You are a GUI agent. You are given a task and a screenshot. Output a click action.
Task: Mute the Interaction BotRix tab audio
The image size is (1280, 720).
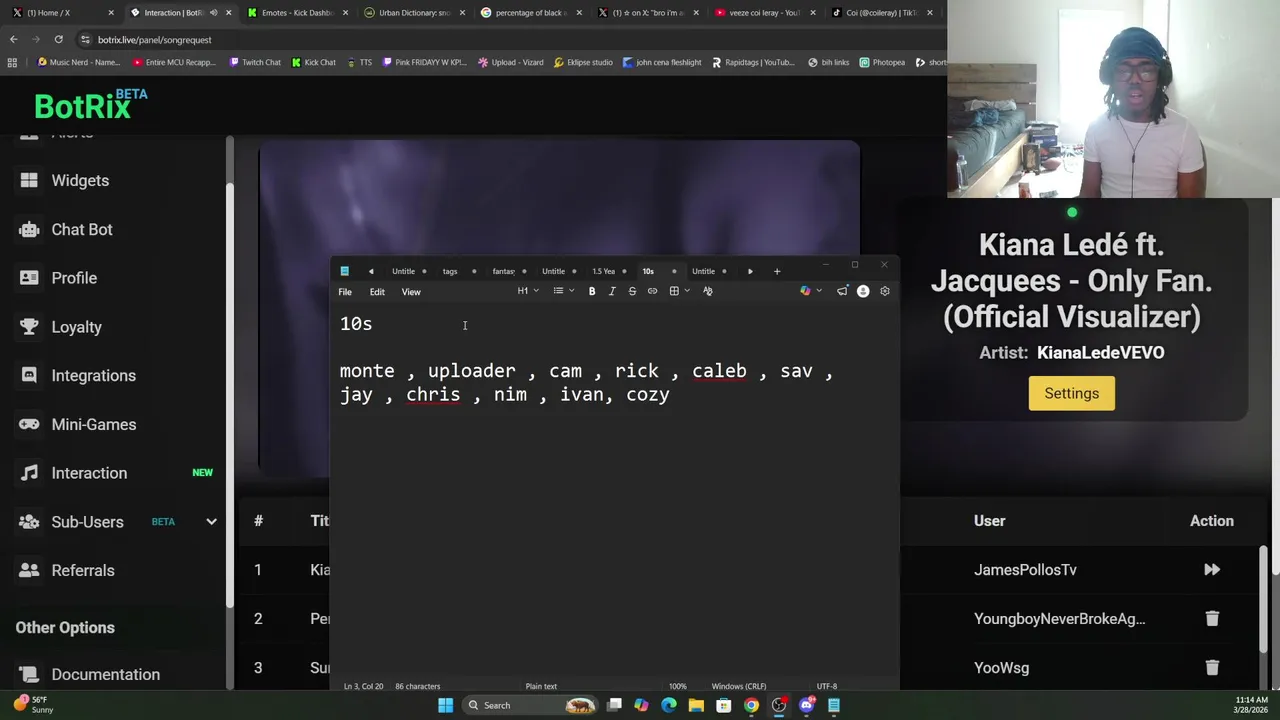click(213, 13)
